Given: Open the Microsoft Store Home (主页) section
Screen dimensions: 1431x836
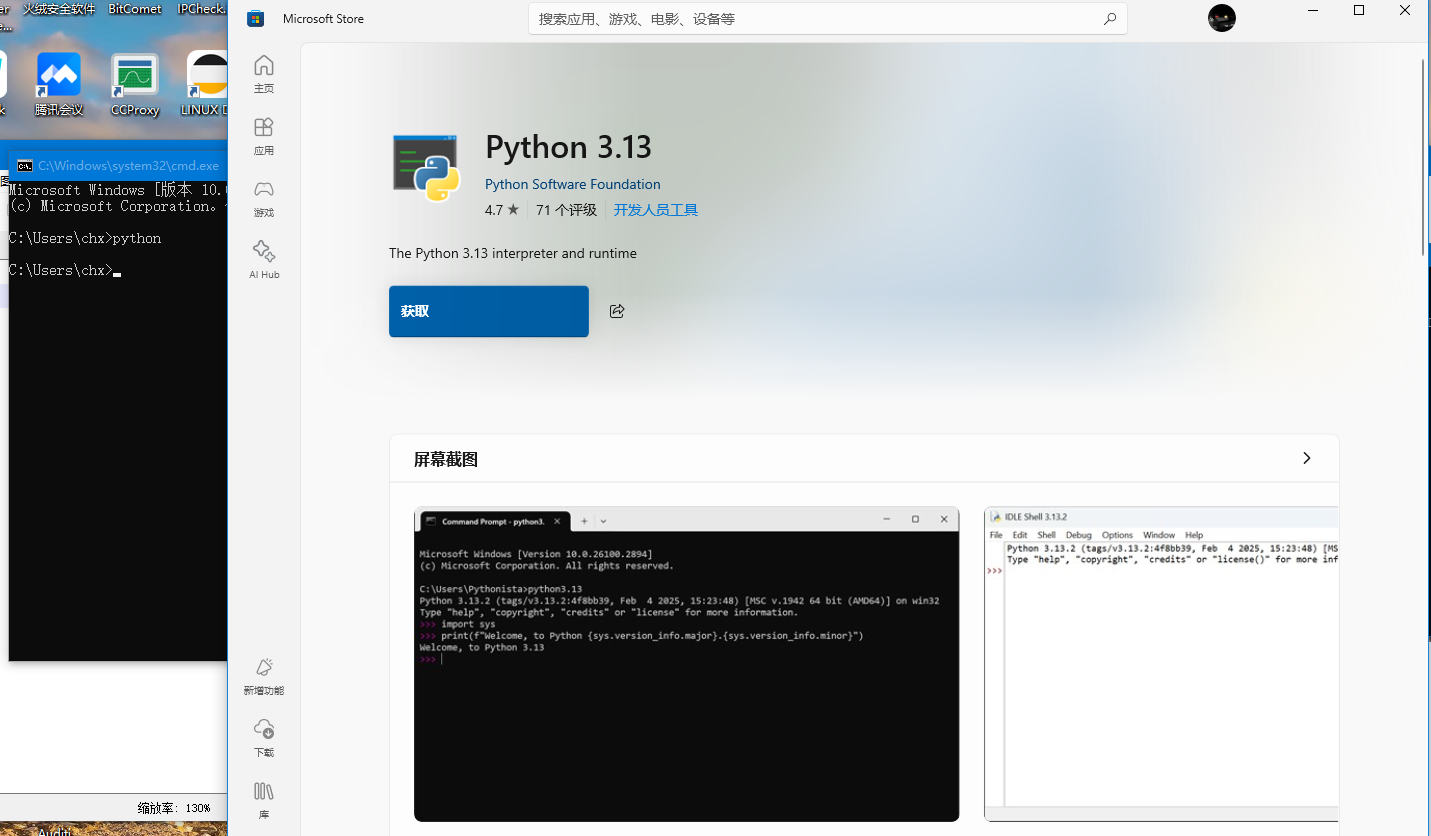Looking at the screenshot, I should 264,75.
